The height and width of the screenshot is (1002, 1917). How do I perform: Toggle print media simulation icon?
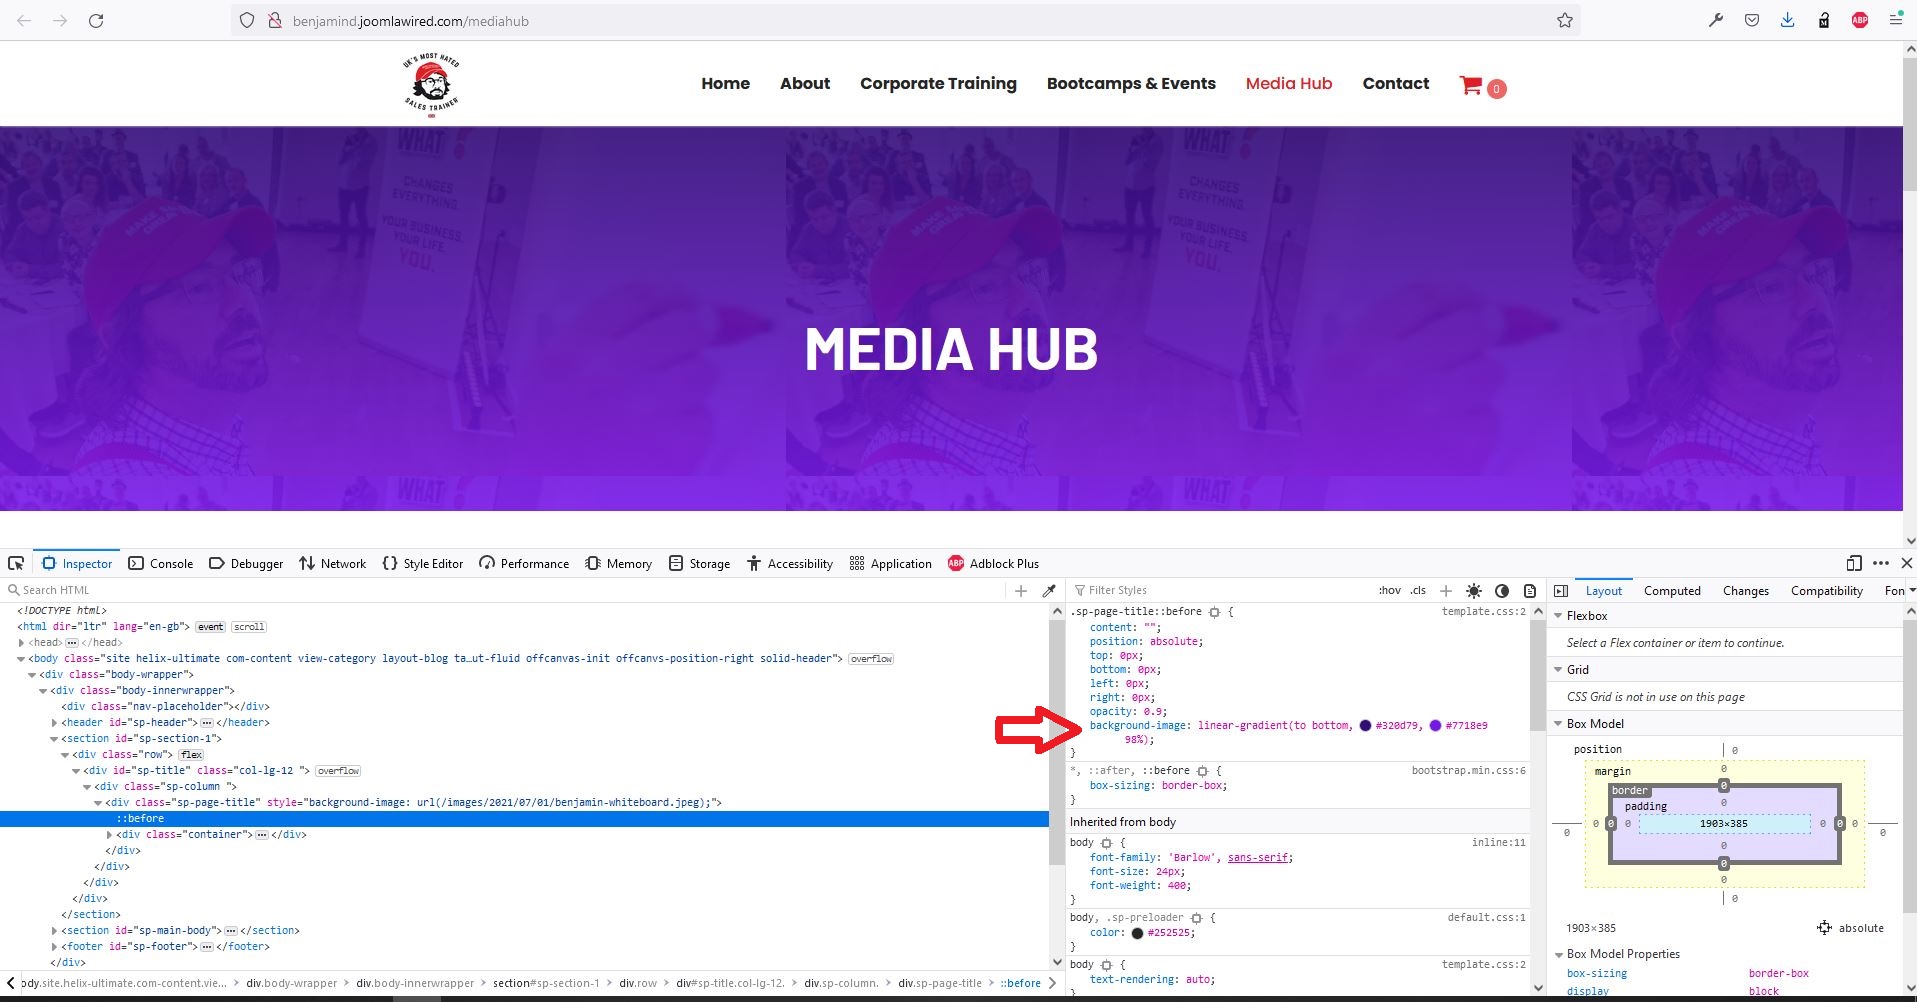pos(1529,591)
